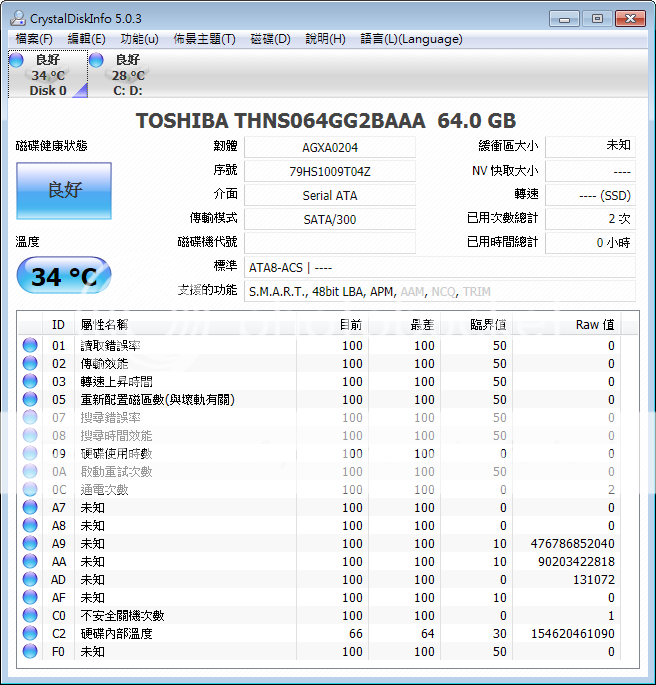The height and width of the screenshot is (685, 656).
Task: Click the 臨界值 column header
Action: pyautogui.click(x=476, y=325)
